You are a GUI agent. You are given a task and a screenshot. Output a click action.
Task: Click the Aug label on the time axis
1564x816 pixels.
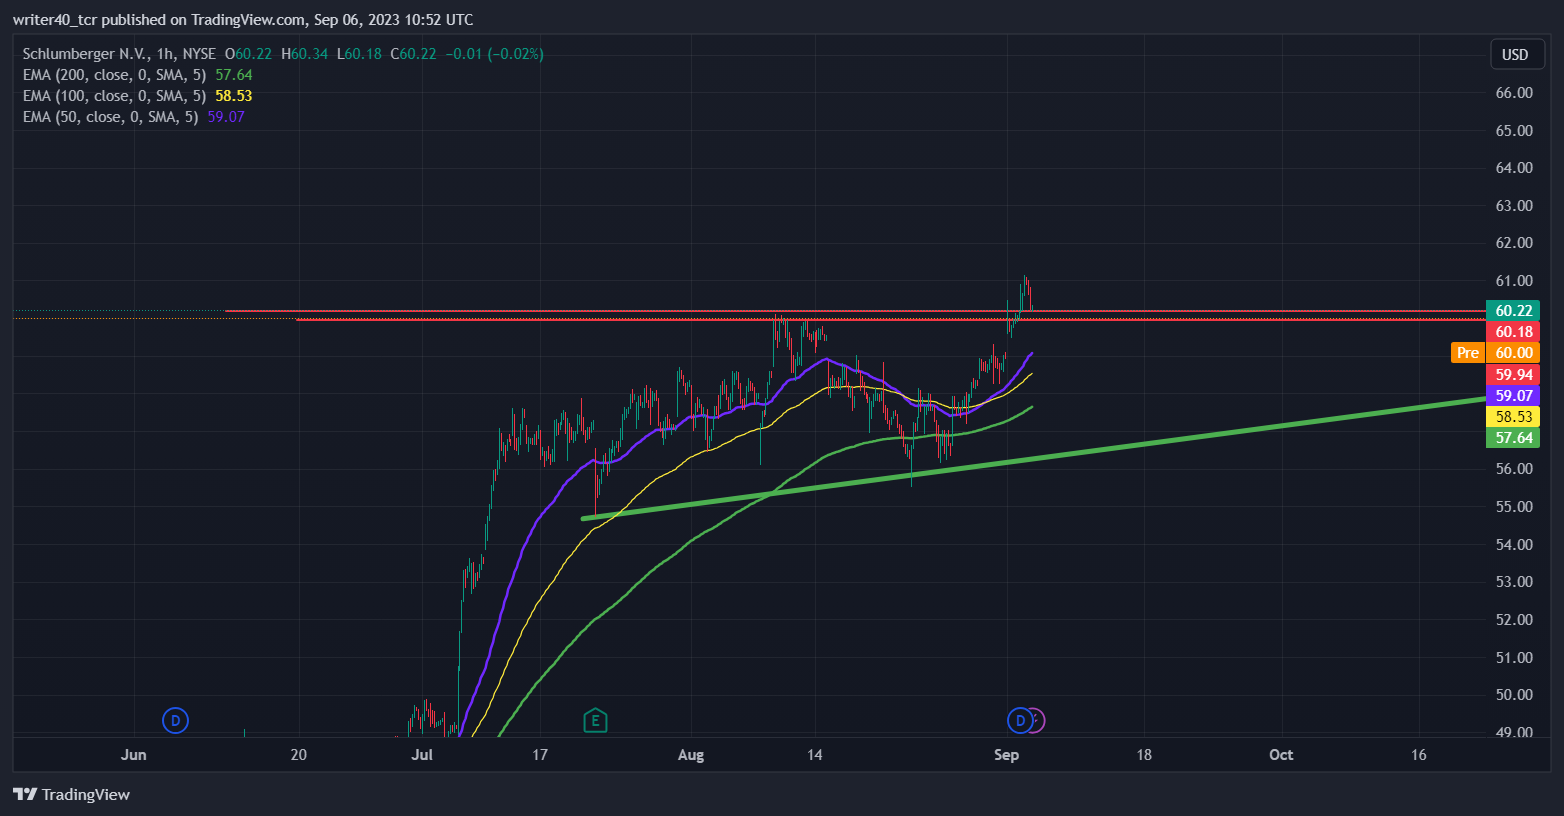[x=691, y=755]
